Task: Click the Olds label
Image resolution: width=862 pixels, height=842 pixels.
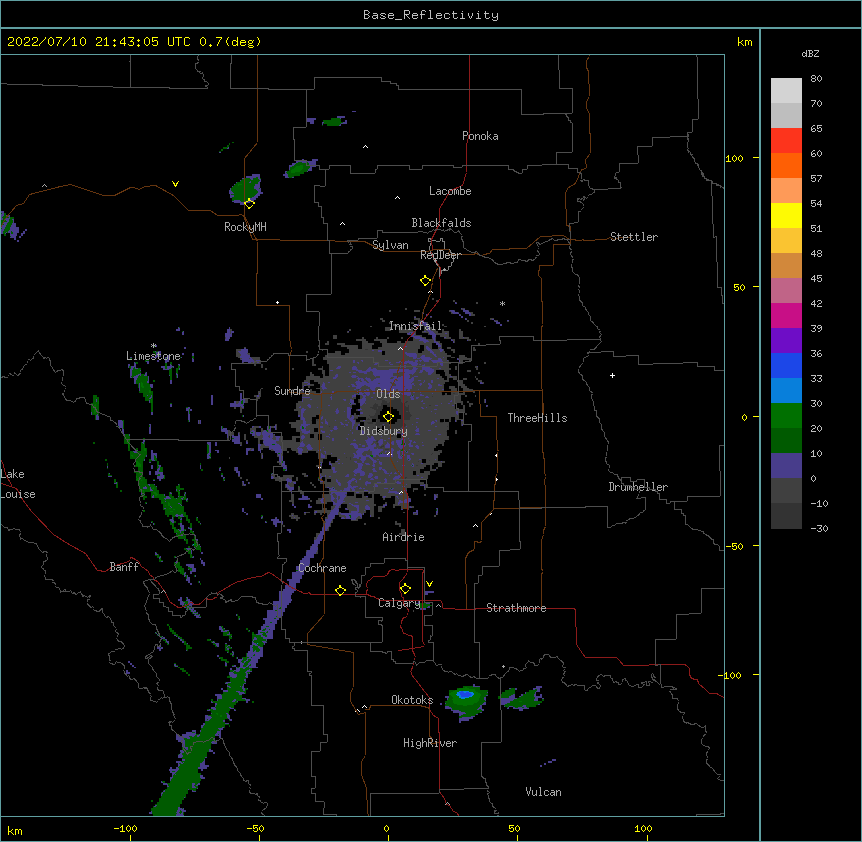Action: click(388, 394)
